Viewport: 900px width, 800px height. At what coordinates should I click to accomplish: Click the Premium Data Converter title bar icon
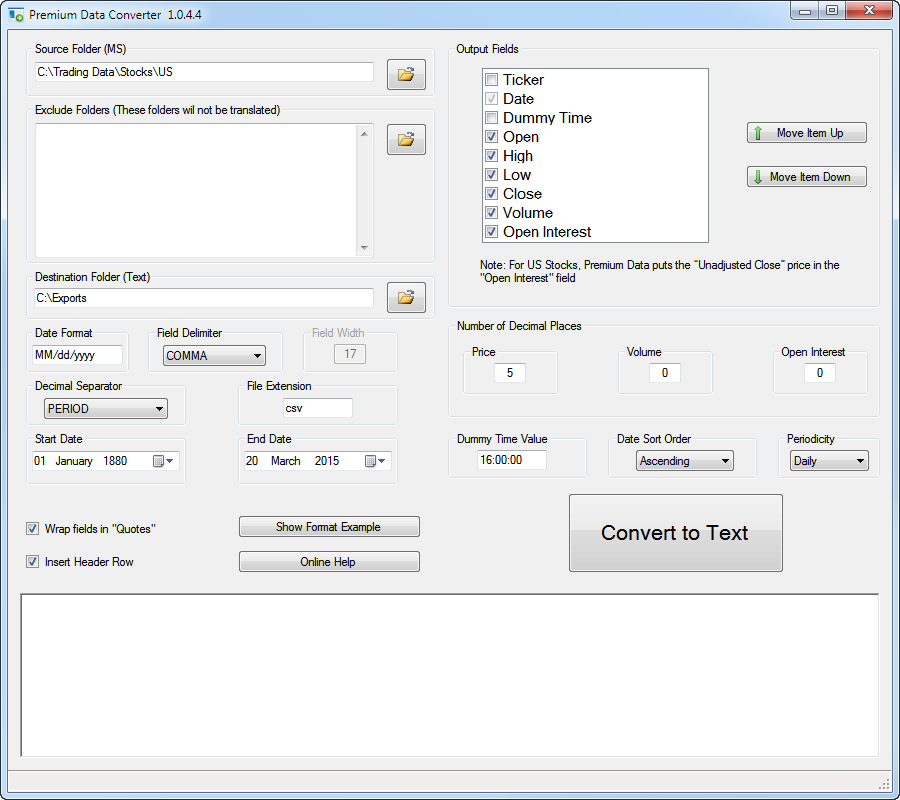pos(14,14)
